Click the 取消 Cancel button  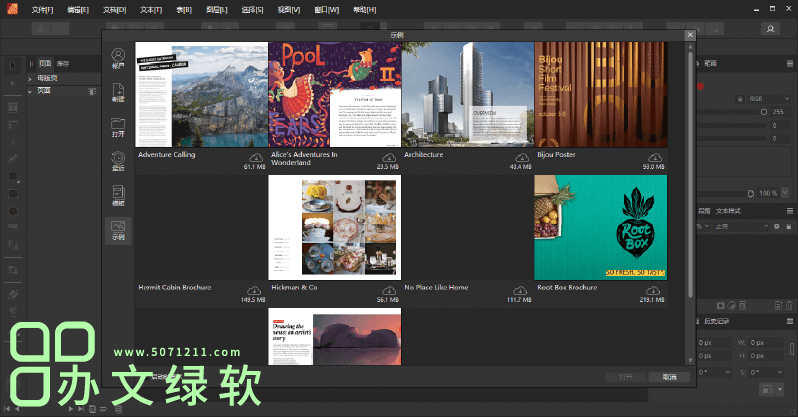coord(669,377)
